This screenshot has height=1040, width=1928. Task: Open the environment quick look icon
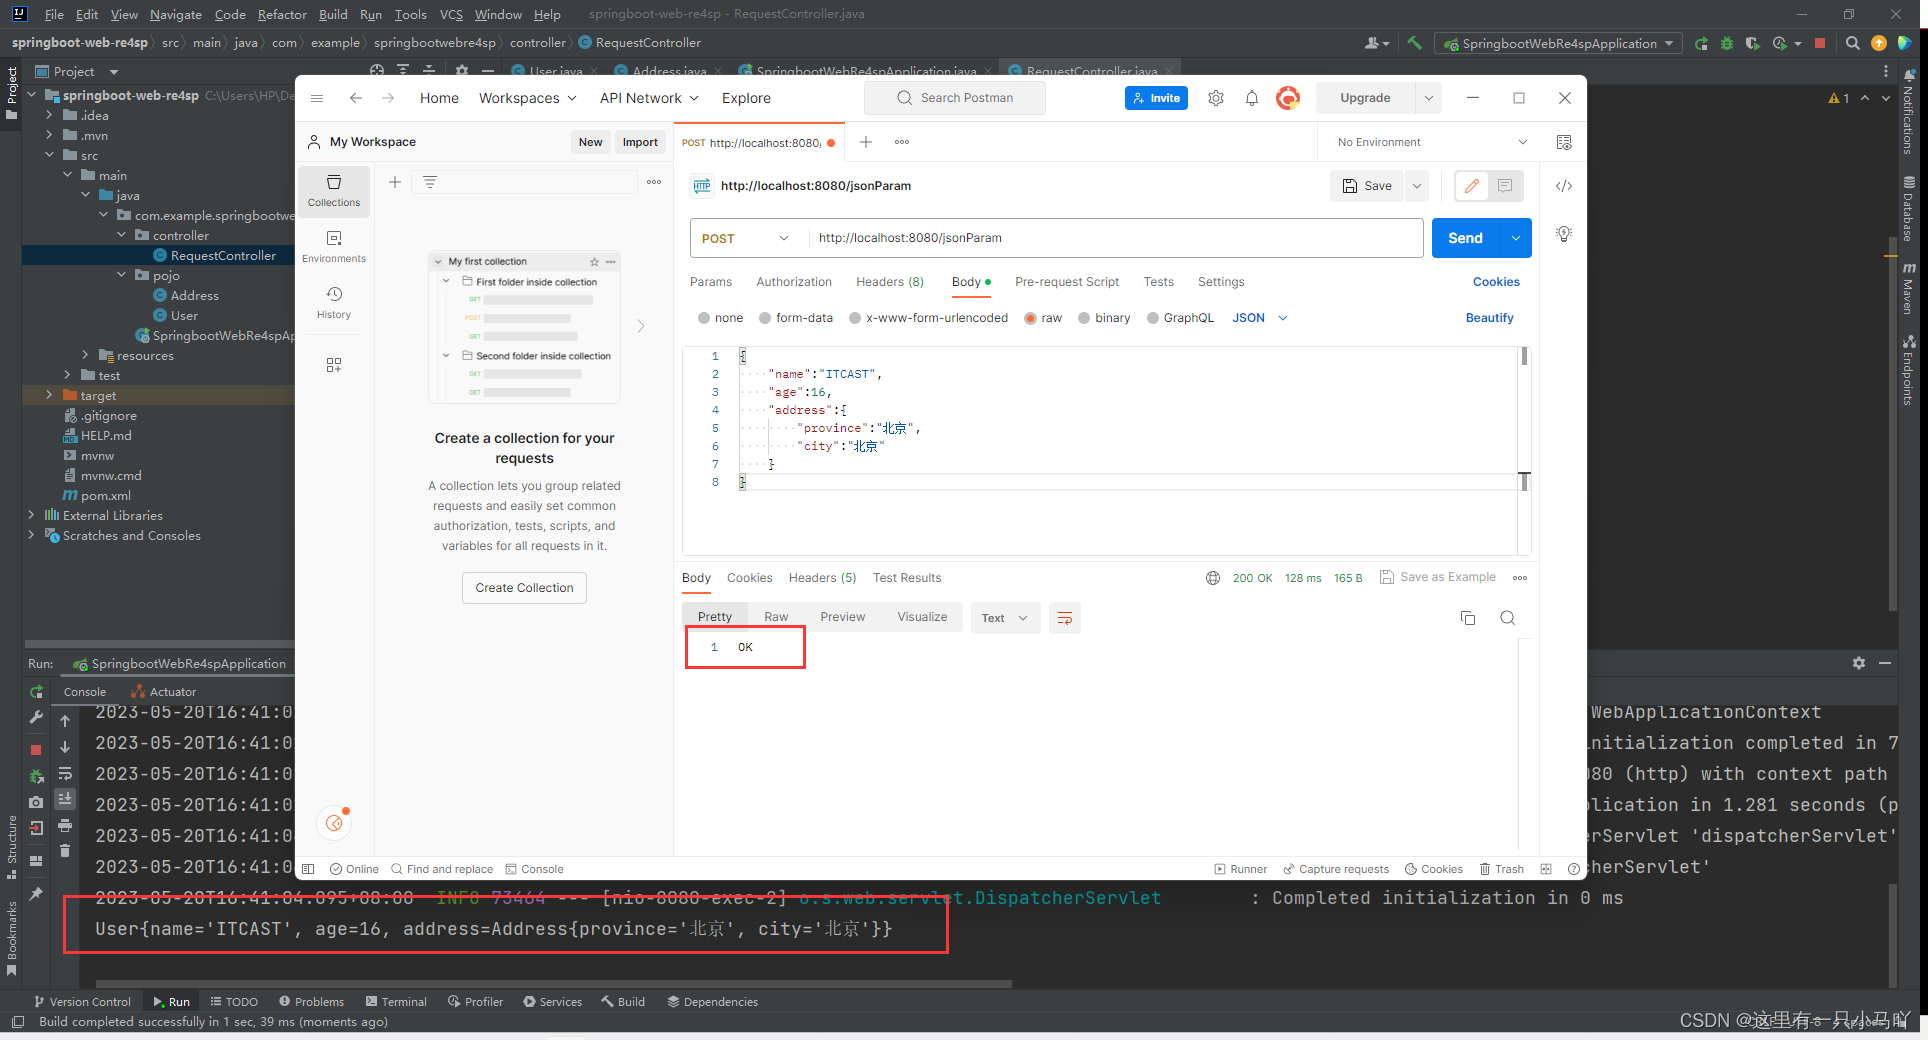click(x=1564, y=142)
